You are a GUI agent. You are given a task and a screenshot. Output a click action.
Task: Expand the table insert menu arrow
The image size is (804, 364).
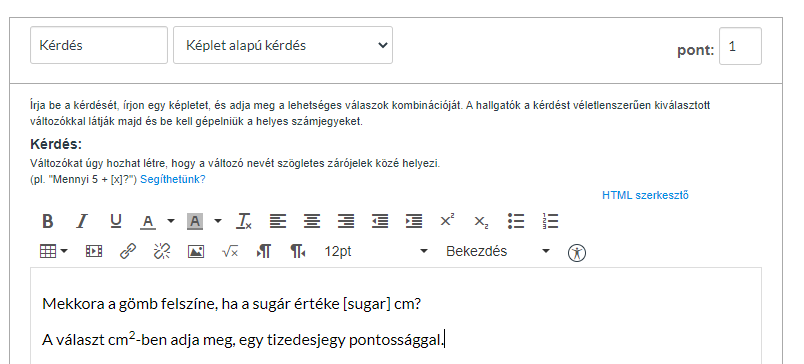(64, 251)
